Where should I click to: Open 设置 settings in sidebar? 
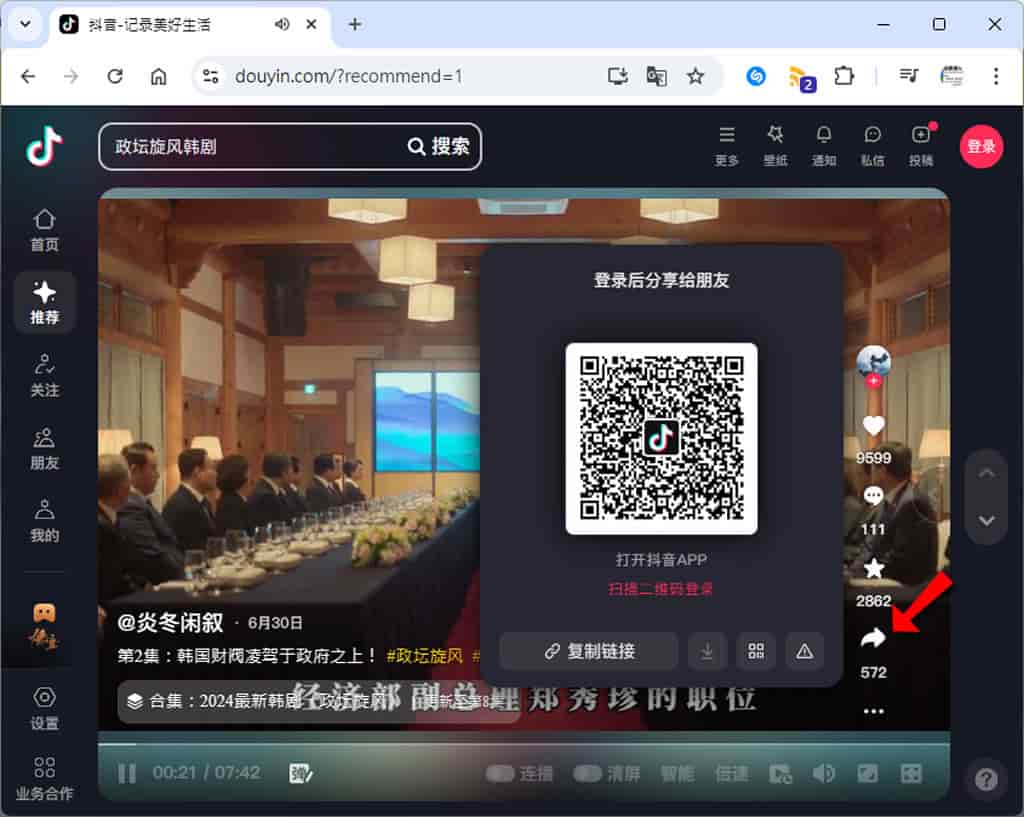tap(44, 708)
